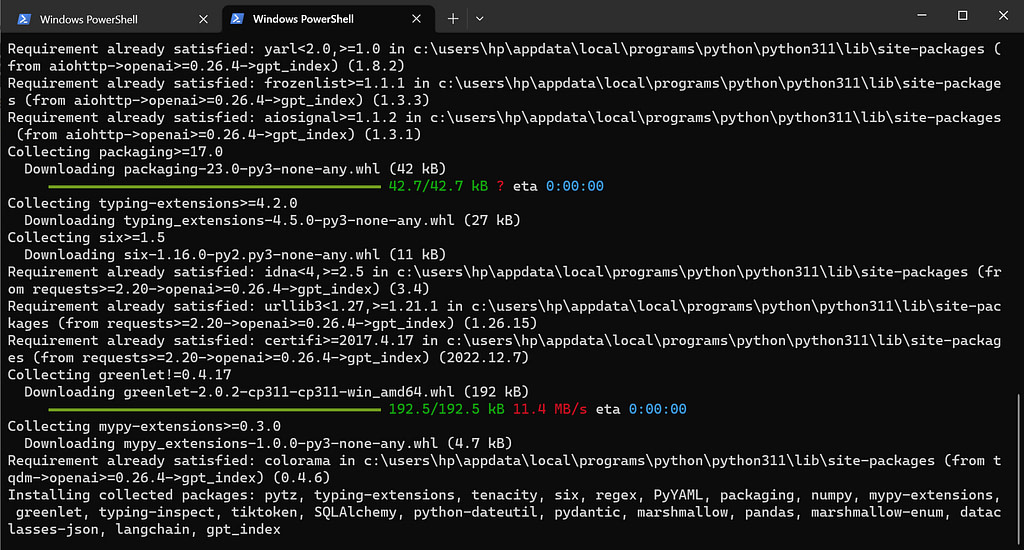
Task: Click the '42.7/42.7 kB' progress value
Action: (x=438, y=186)
